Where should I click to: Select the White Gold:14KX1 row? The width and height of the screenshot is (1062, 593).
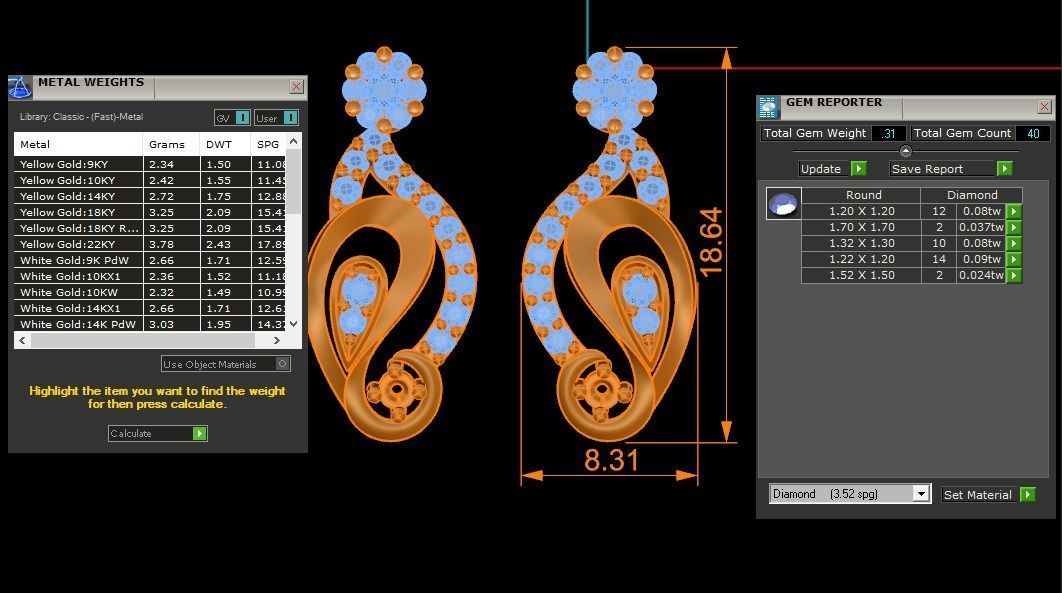(x=150, y=308)
